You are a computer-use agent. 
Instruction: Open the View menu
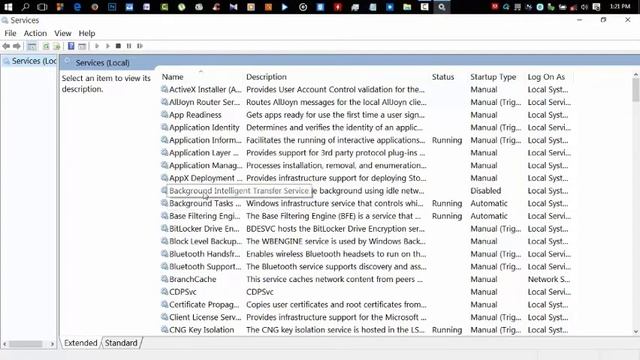click(62, 33)
